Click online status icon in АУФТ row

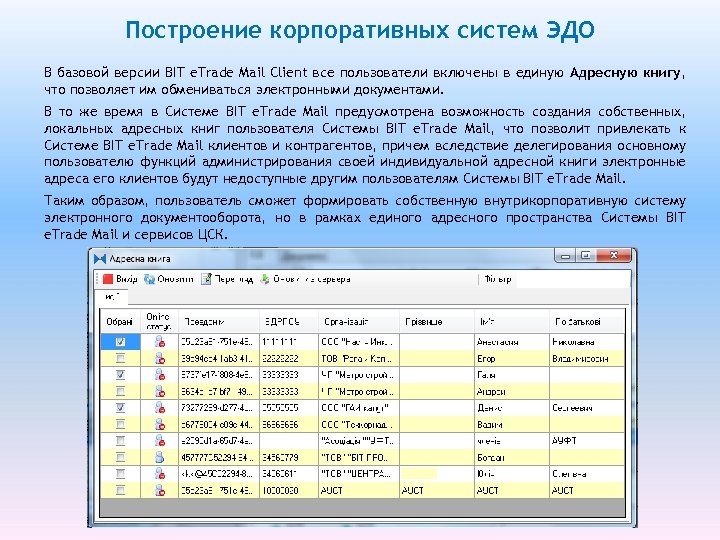[159, 441]
